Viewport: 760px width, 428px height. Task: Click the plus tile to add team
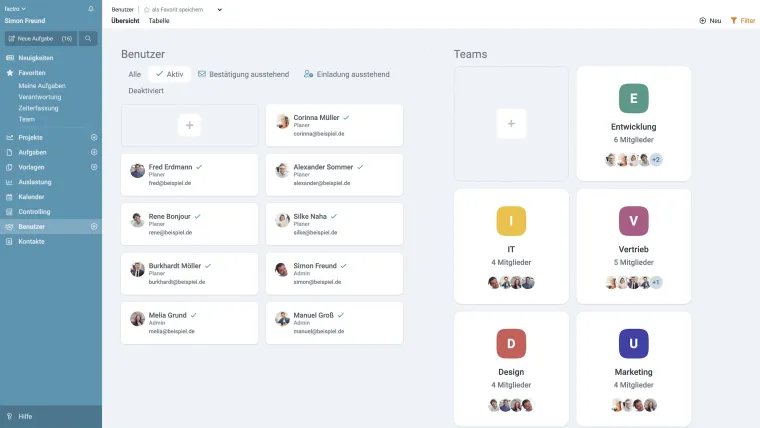tap(511, 124)
